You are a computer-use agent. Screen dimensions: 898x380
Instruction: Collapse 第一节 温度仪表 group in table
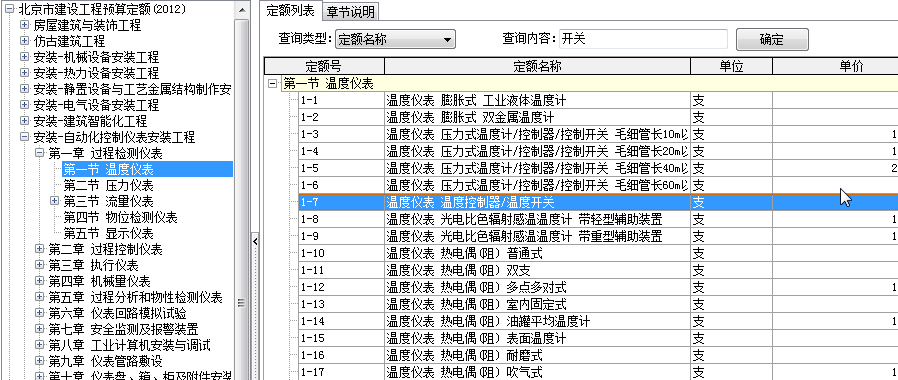tap(273, 84)
